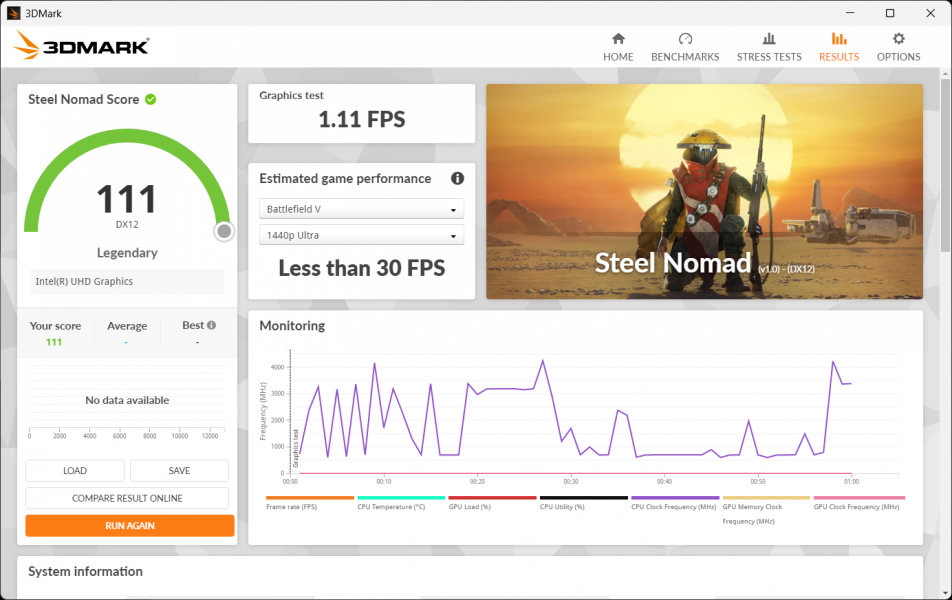
Task: Click COMPARE RESULT ONLINE button
Action: coord(127,498)
